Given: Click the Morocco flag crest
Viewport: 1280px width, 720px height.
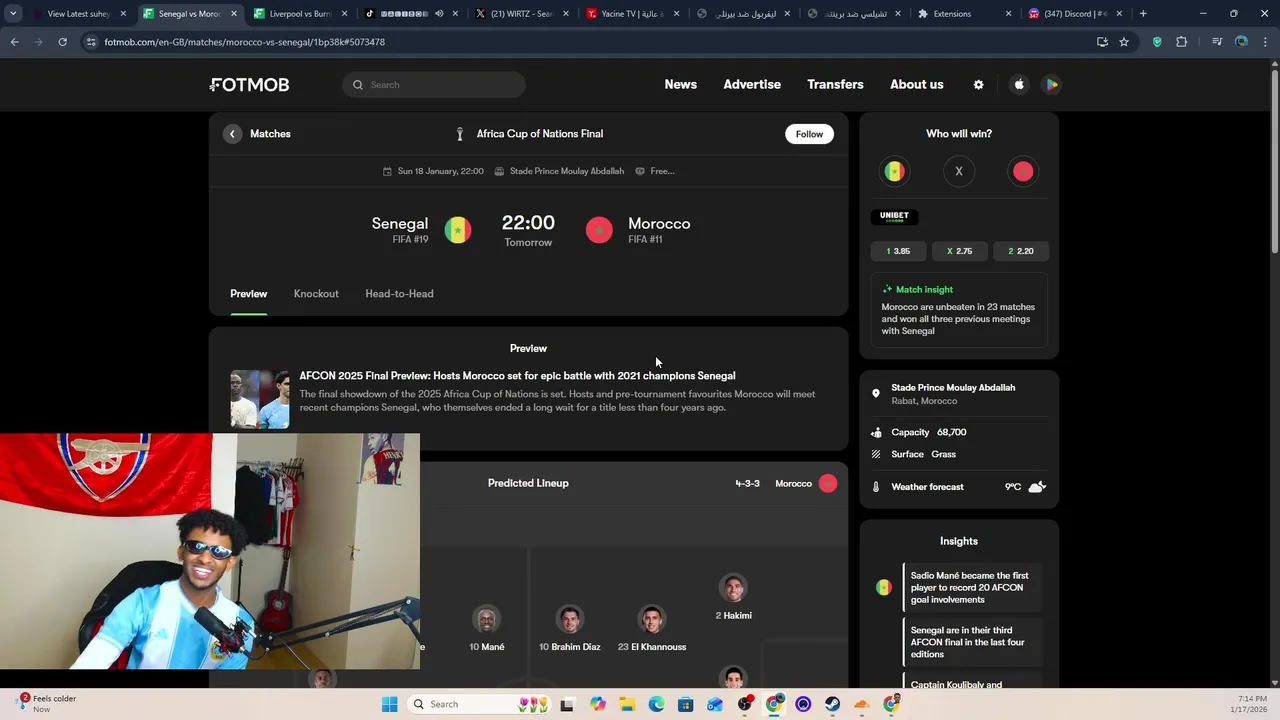Looking at the screenshot, I should [599, 230].
